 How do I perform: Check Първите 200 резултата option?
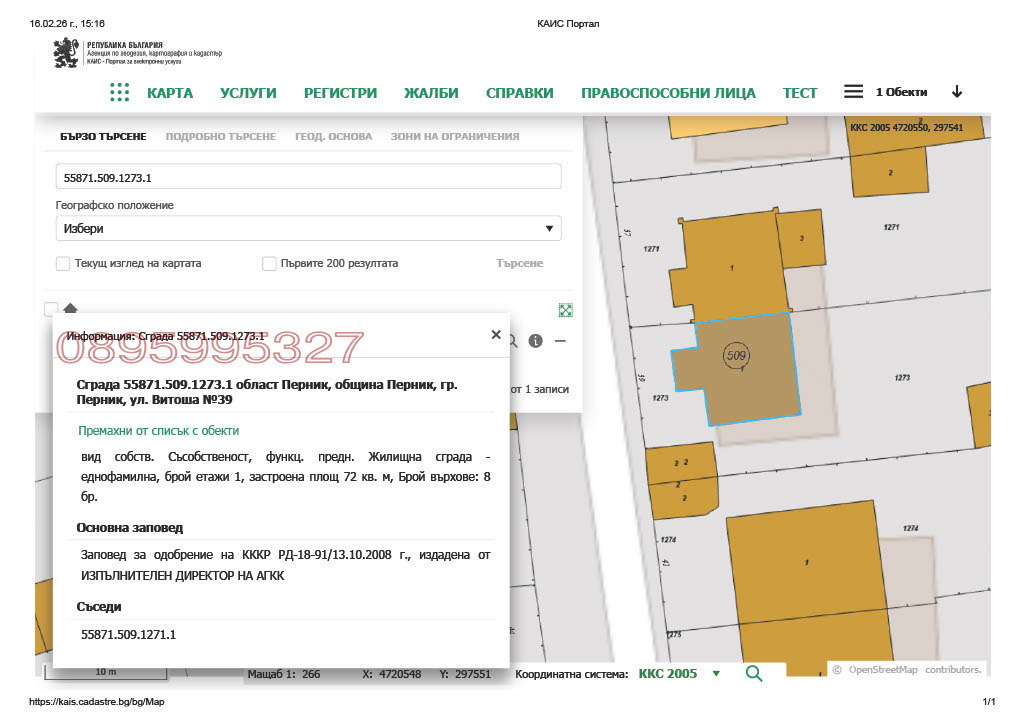point(269,264)
